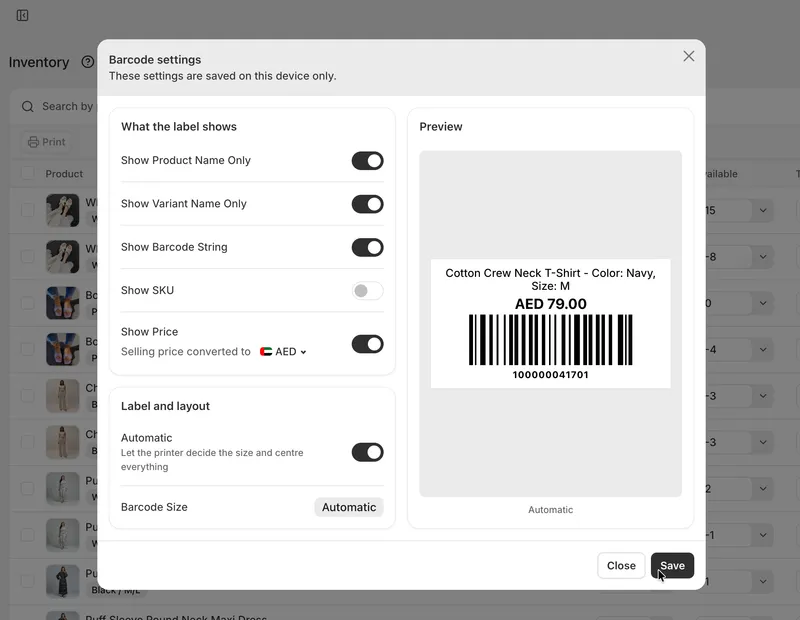Collapse the sidebar with the panel icon
This screenshot has height=620, width=800.
pyautogui.click(x=22, y=15)
